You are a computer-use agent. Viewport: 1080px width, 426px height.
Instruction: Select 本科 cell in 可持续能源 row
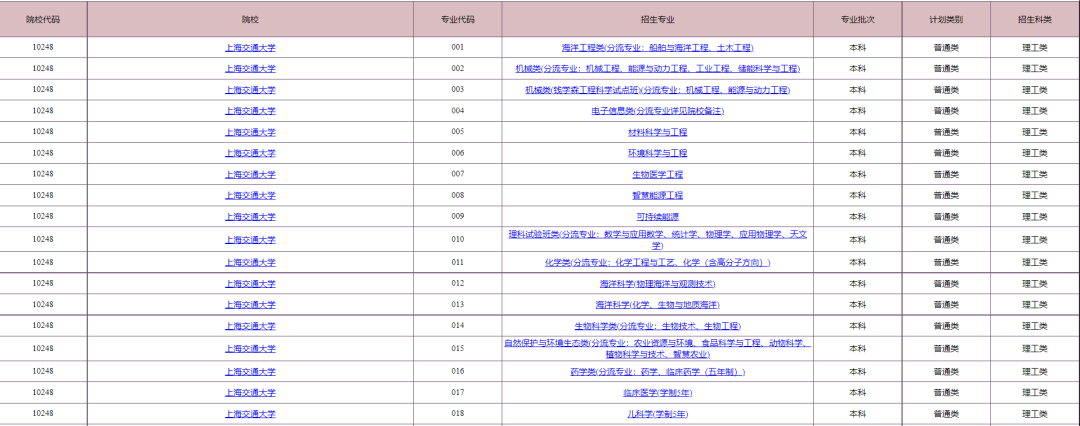pyautogui.click(x=858, y=216)
